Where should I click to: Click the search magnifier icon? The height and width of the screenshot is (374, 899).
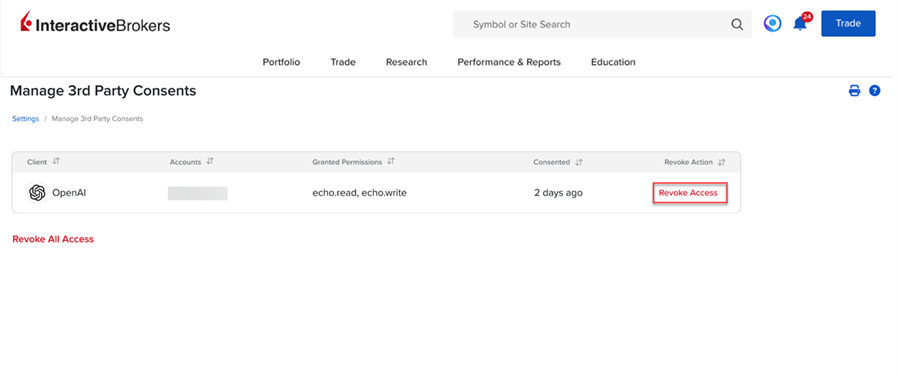click(737, 25)
